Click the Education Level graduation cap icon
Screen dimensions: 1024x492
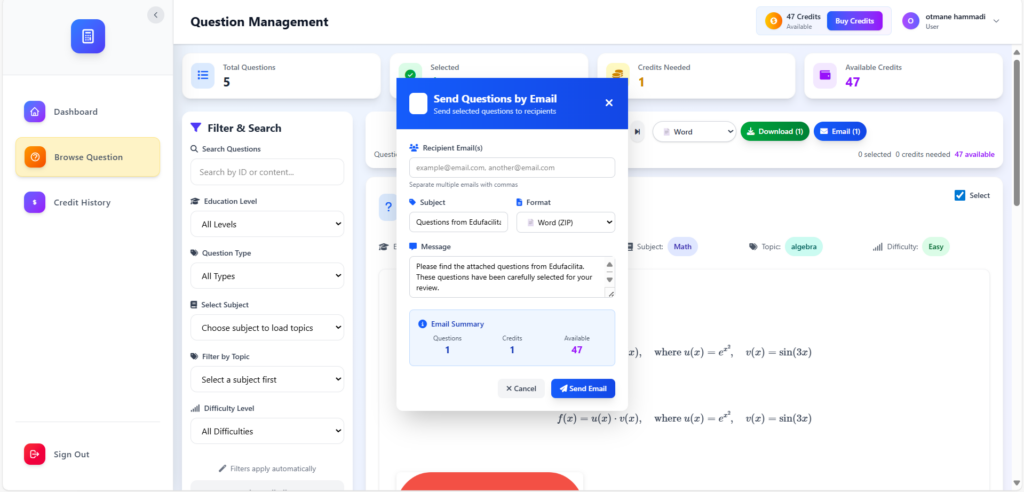pyautogui.click(x=195, y=201)
